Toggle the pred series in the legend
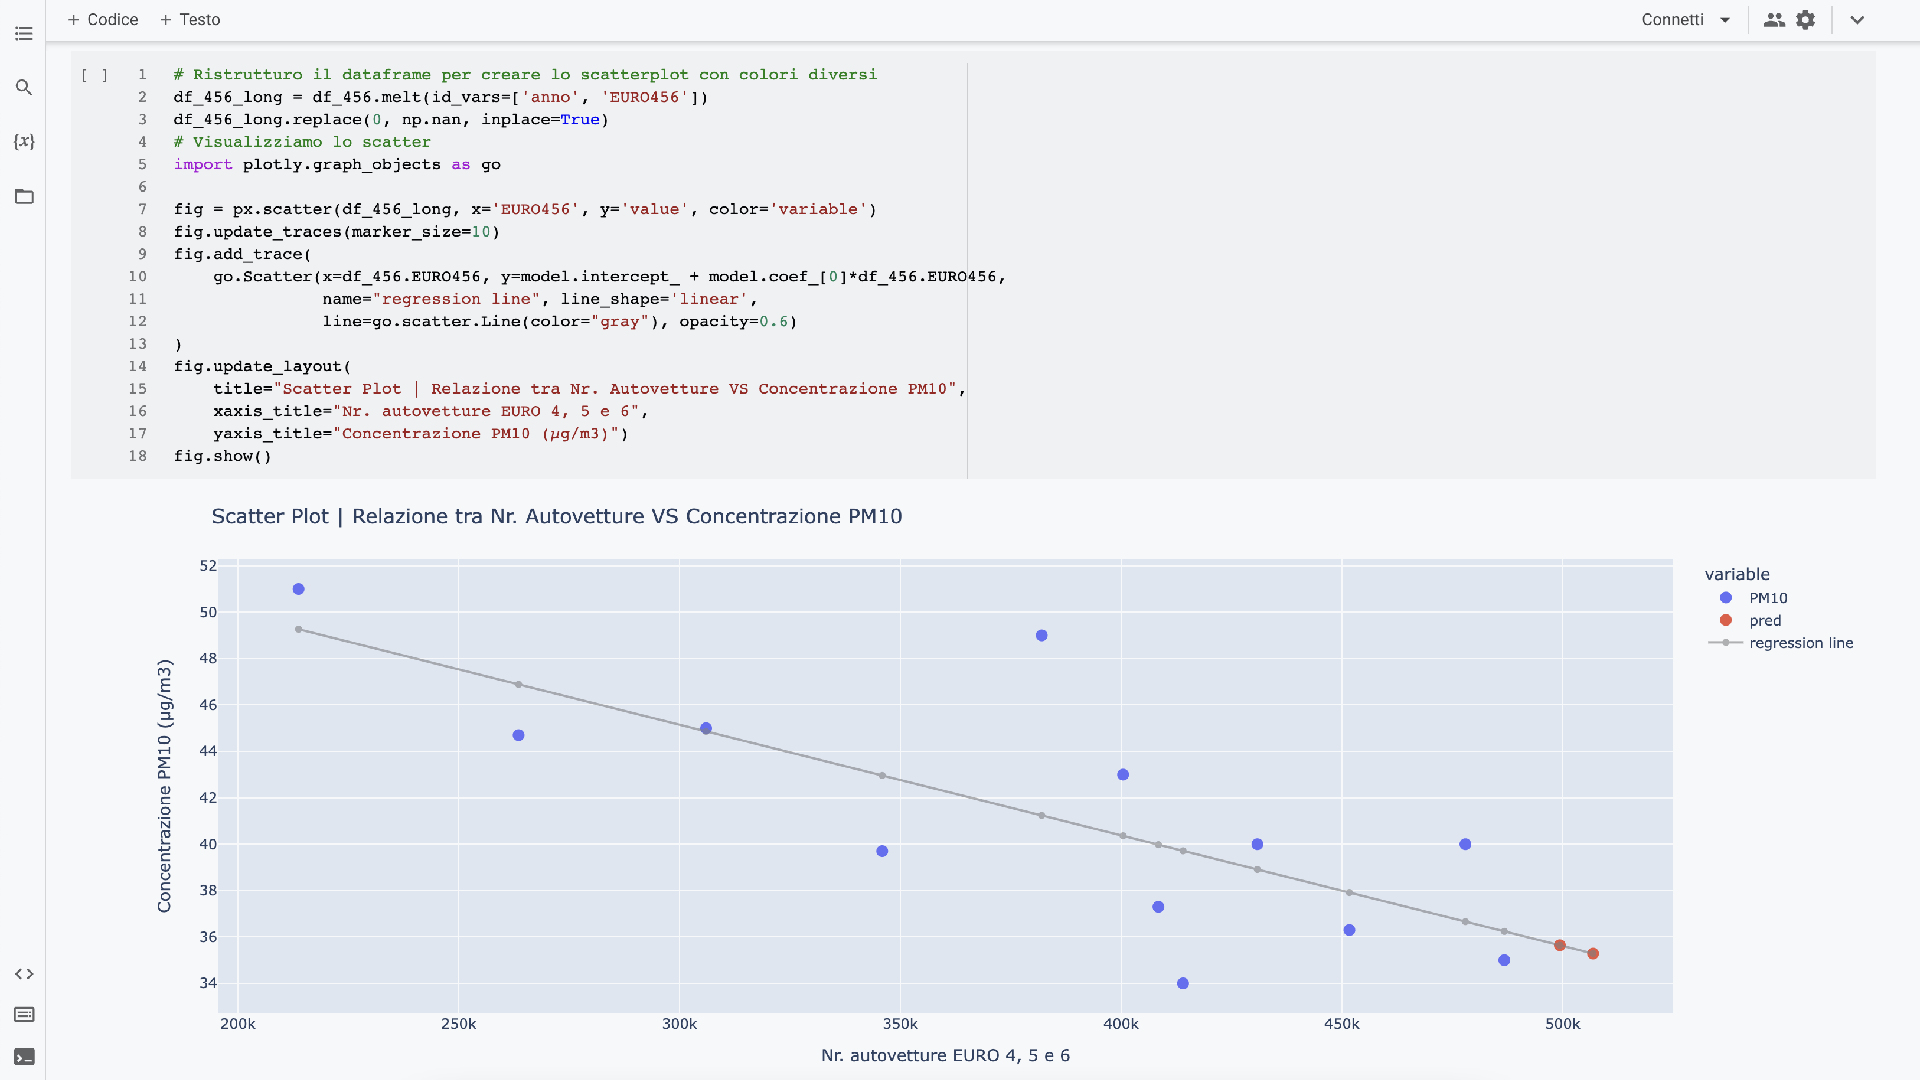The width and height of the screenshot is (1920, 1080). (x=1764, y=620)
